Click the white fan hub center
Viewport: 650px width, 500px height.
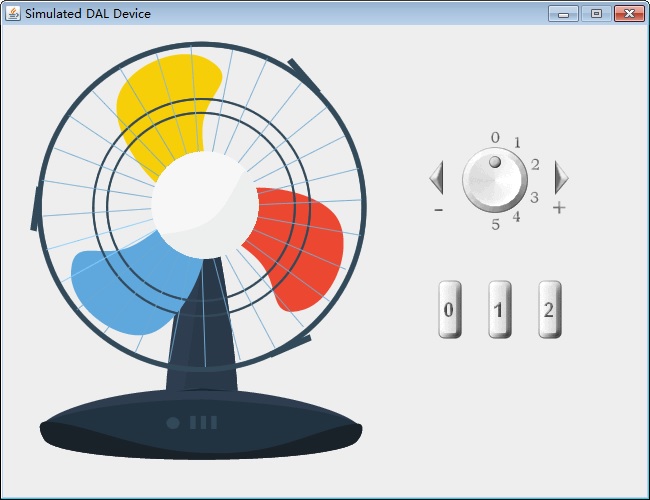coord(205,205)
